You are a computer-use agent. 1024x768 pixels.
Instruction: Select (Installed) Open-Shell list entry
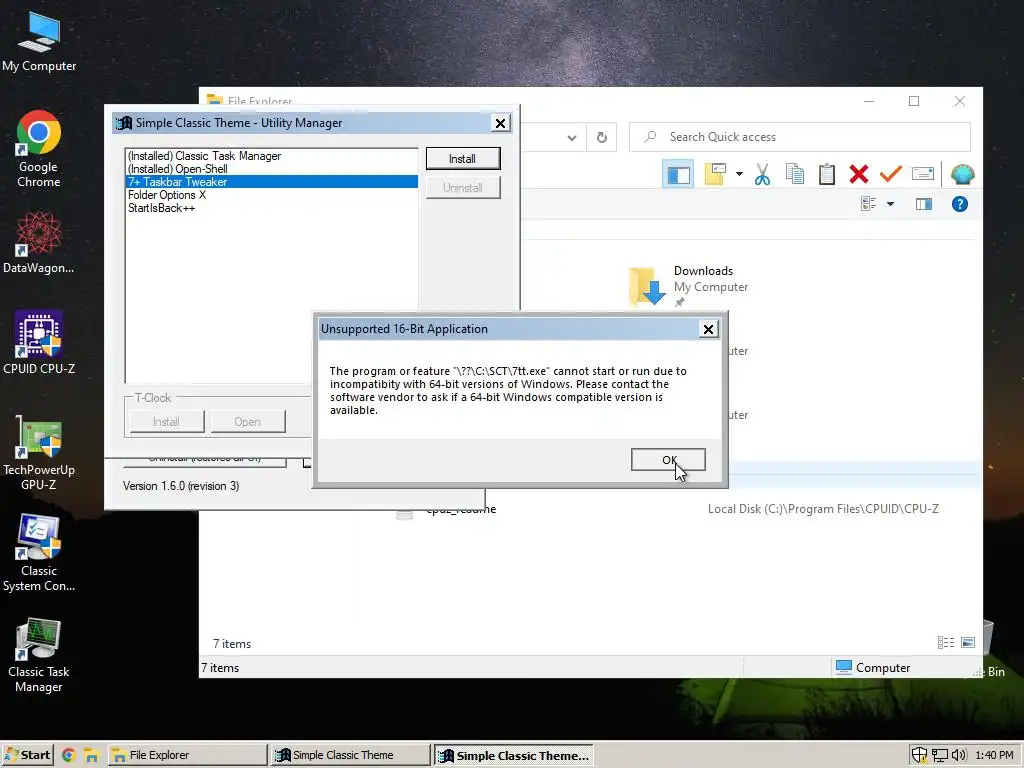point(271,169)
